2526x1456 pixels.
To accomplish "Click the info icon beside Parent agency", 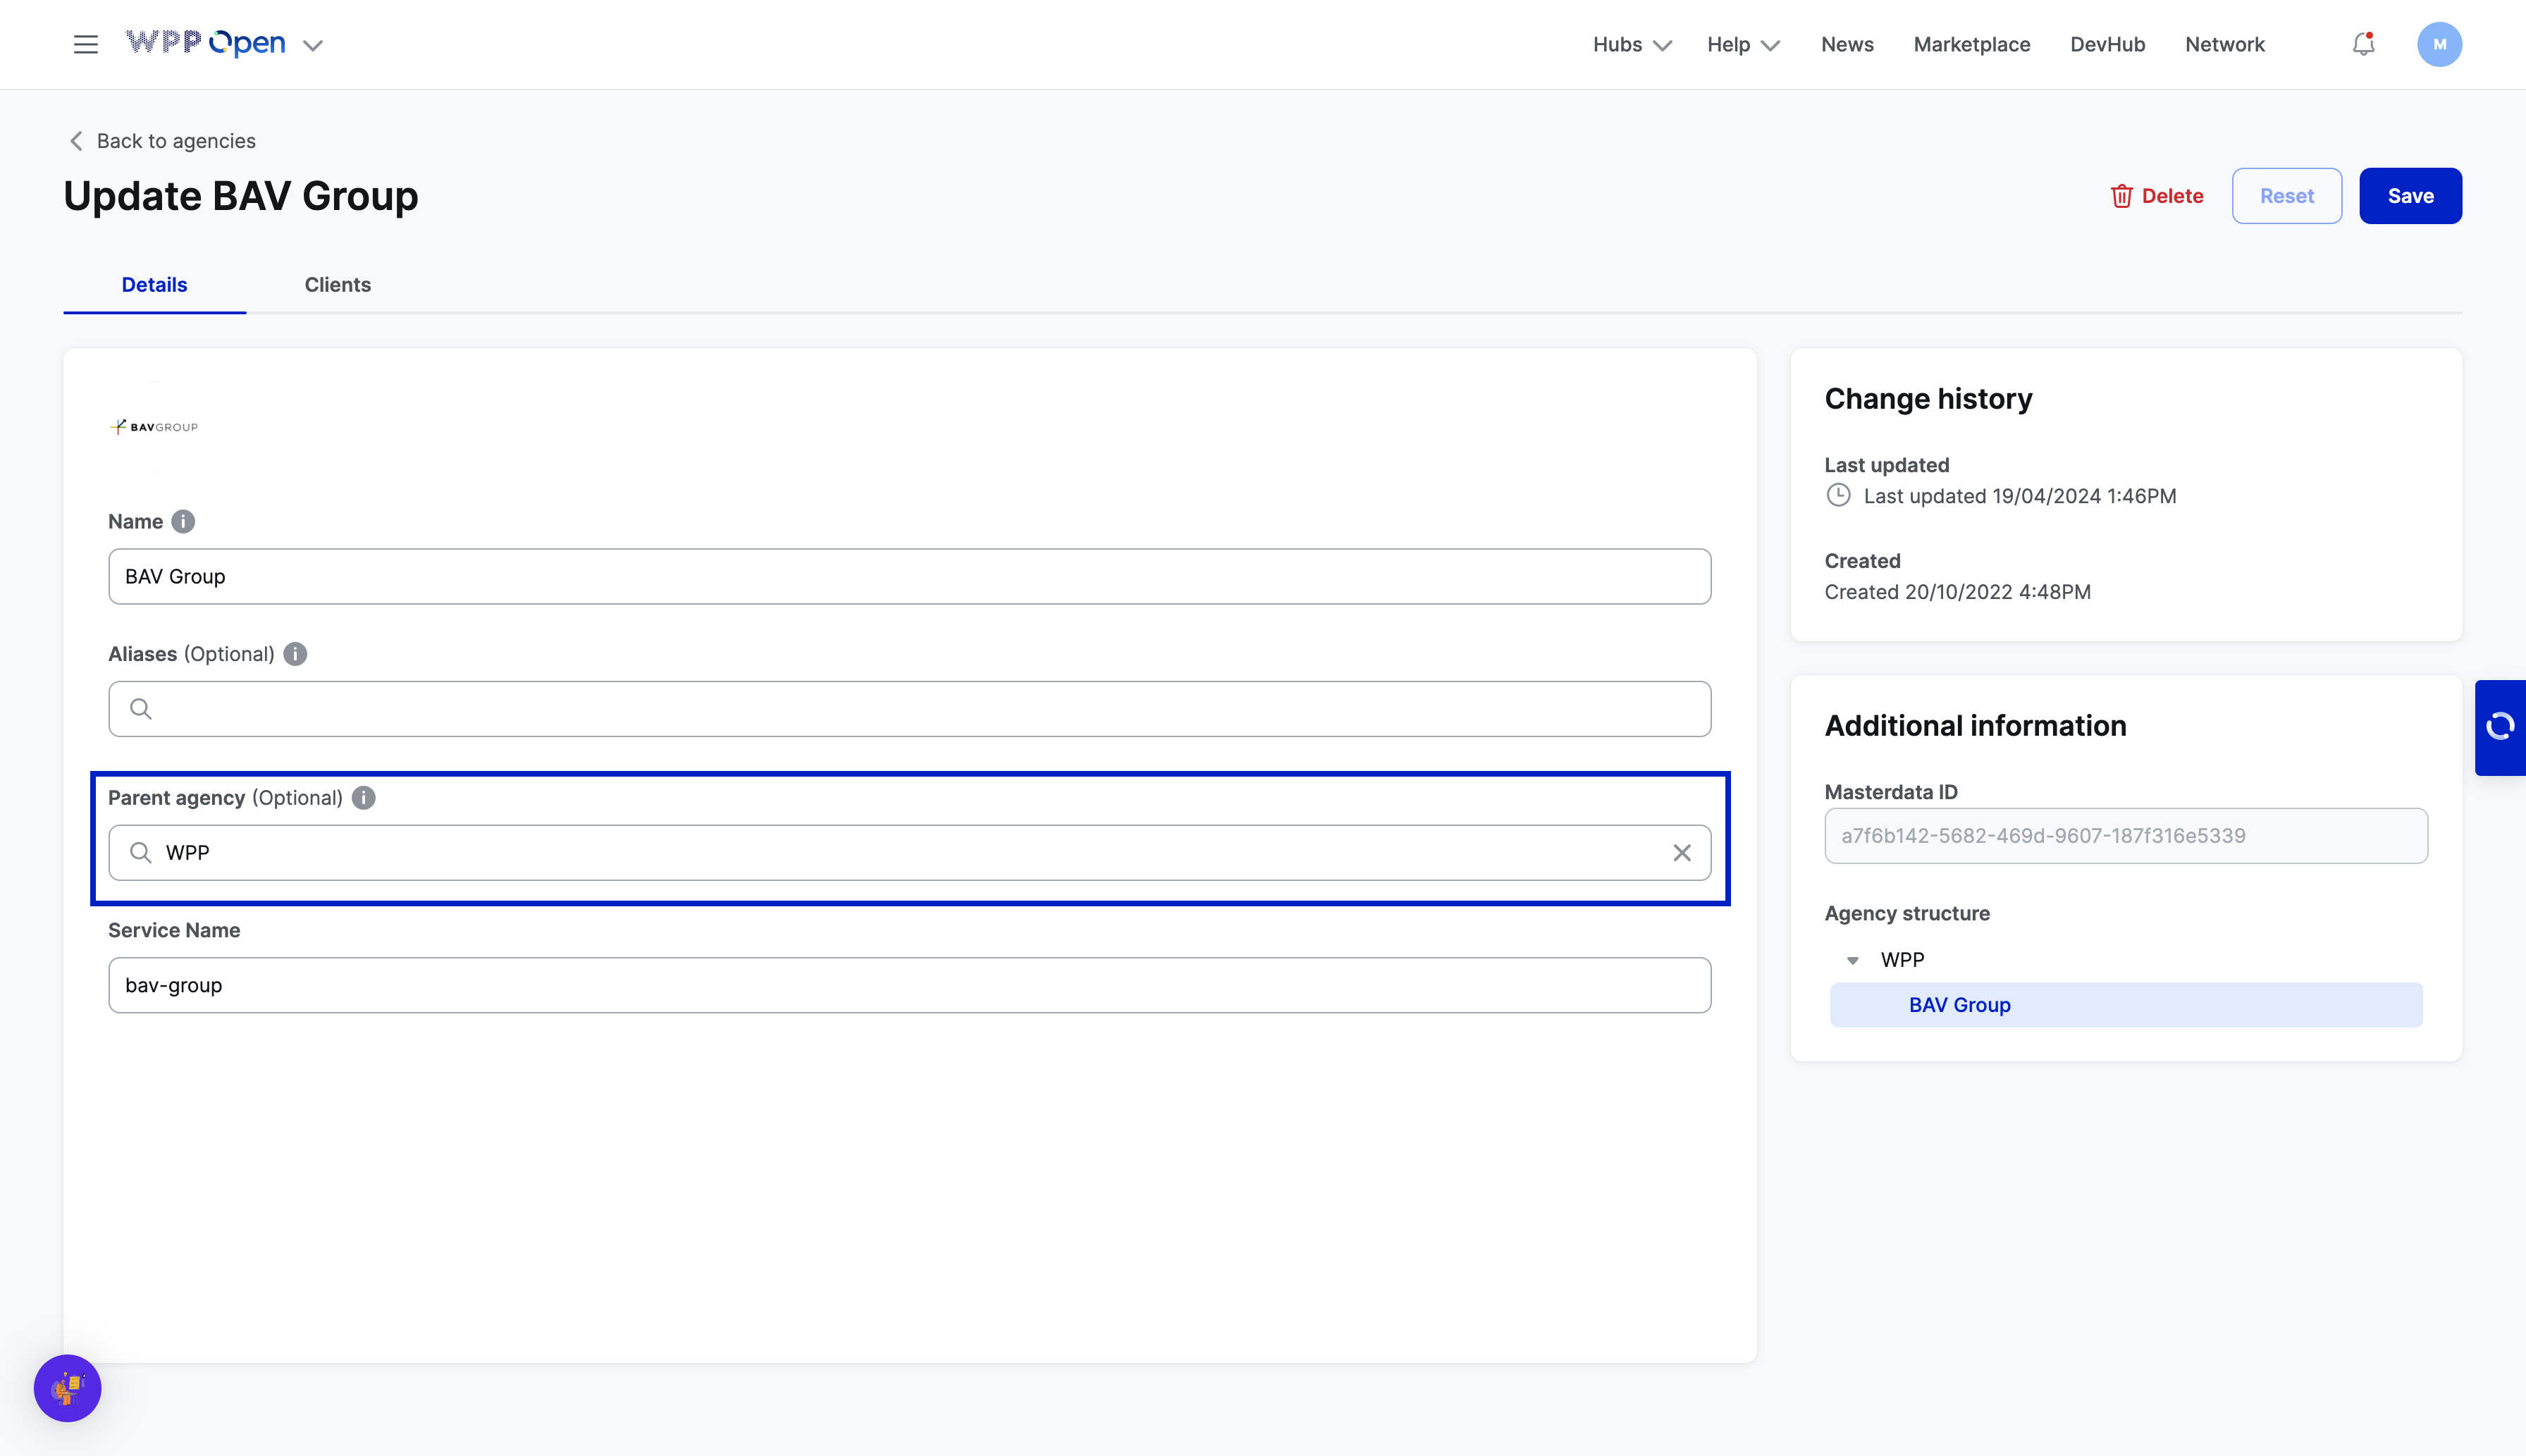I will pos(364,798).
